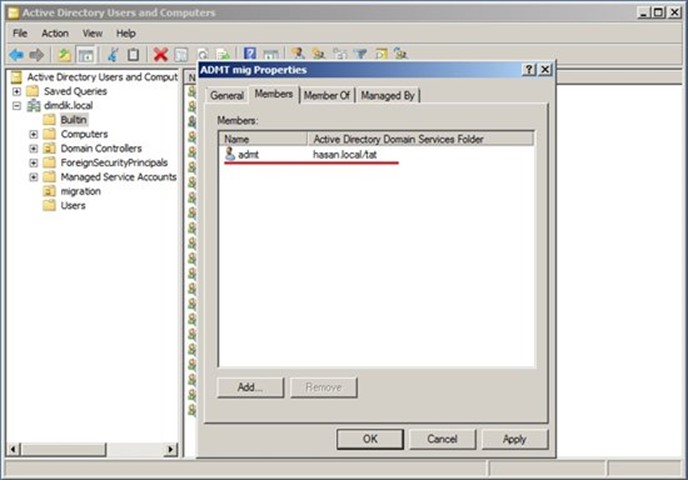Select the Managed Service Accounts tree item

(x=118, y=177)
